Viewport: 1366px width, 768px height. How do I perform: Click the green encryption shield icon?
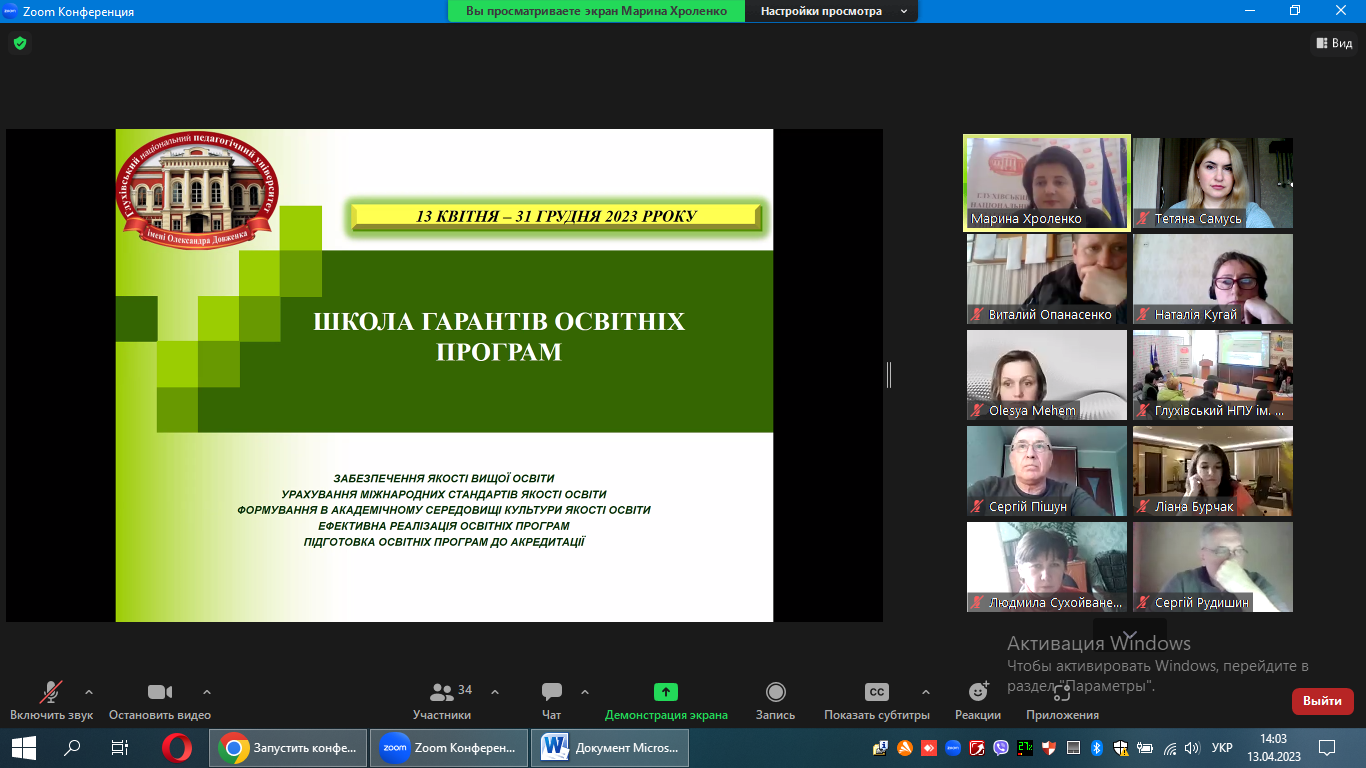[x=20, y=43]
